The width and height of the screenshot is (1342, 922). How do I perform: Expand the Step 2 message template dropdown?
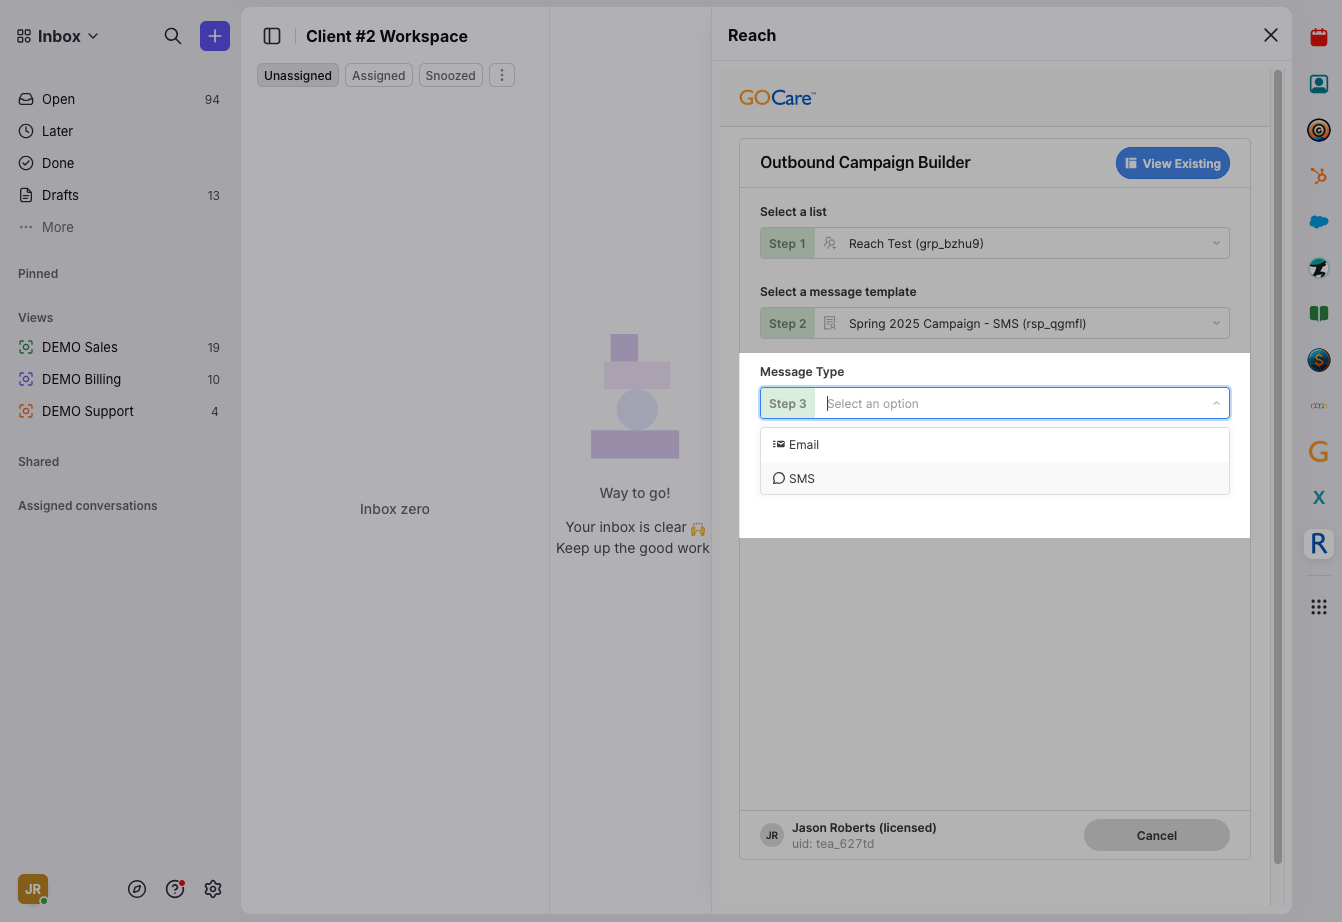[x=1021, y=323]
